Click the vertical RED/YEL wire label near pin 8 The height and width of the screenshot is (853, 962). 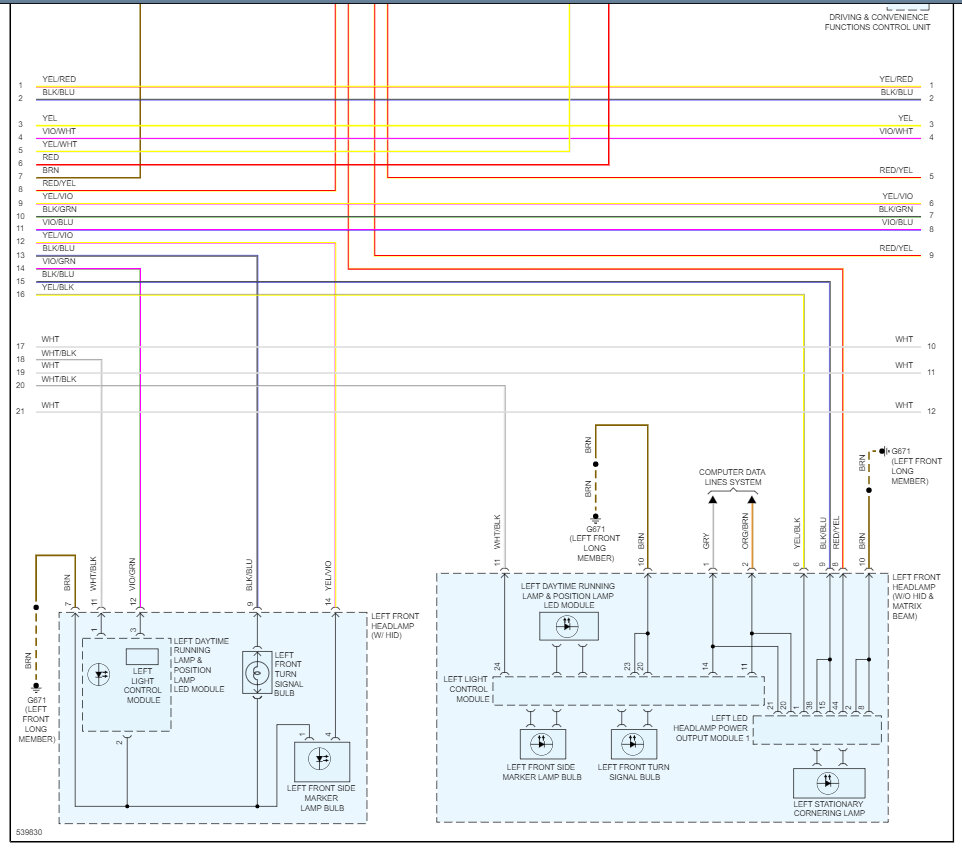[x=836, y=533]
